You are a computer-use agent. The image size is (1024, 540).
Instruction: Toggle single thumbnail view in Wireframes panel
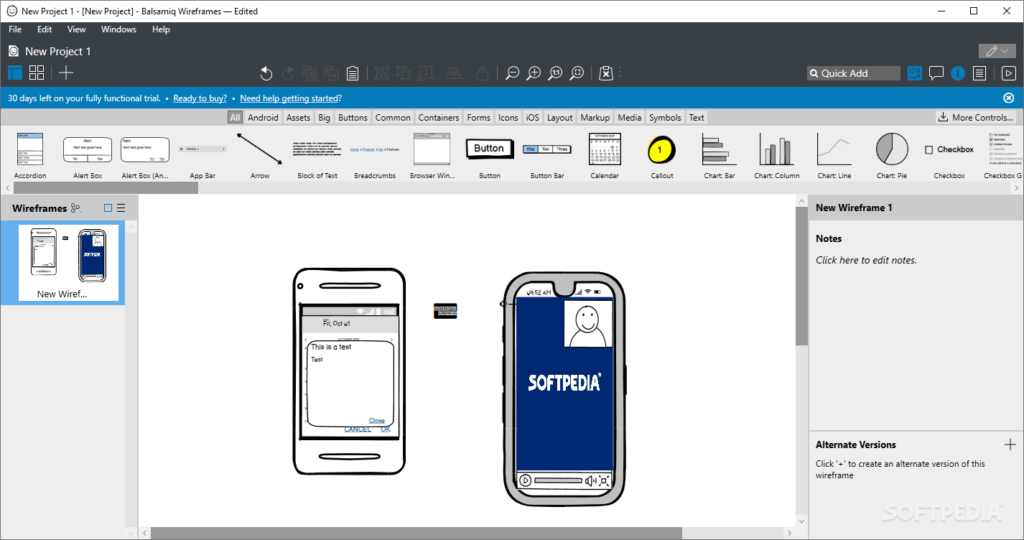pos(108,208)
